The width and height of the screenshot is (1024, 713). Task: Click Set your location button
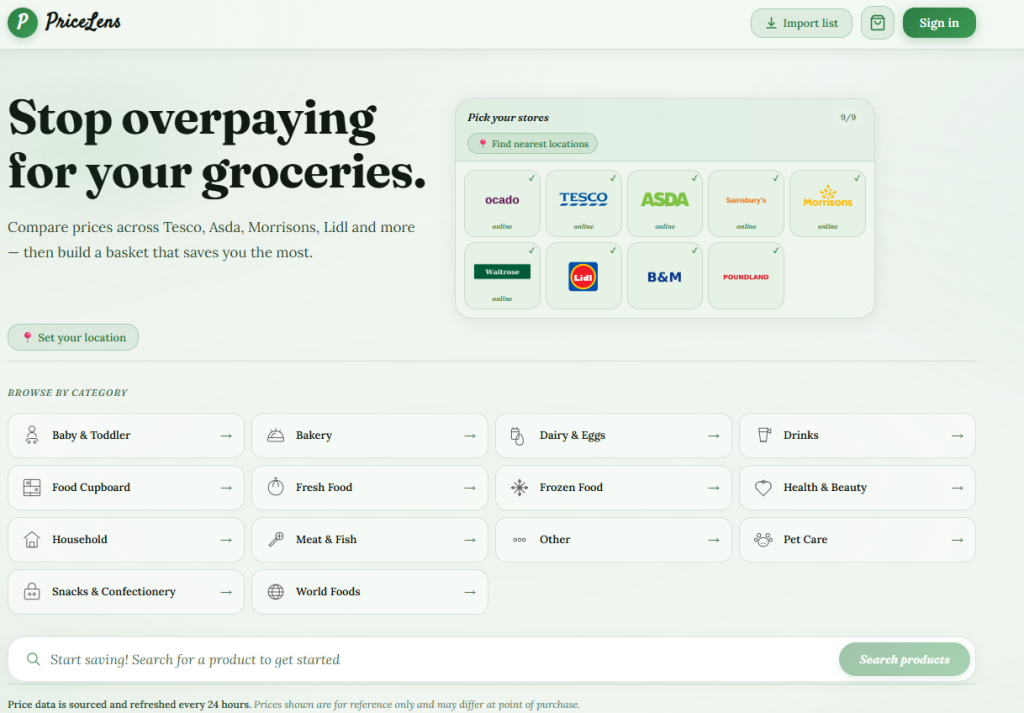(x=73, y=337)
